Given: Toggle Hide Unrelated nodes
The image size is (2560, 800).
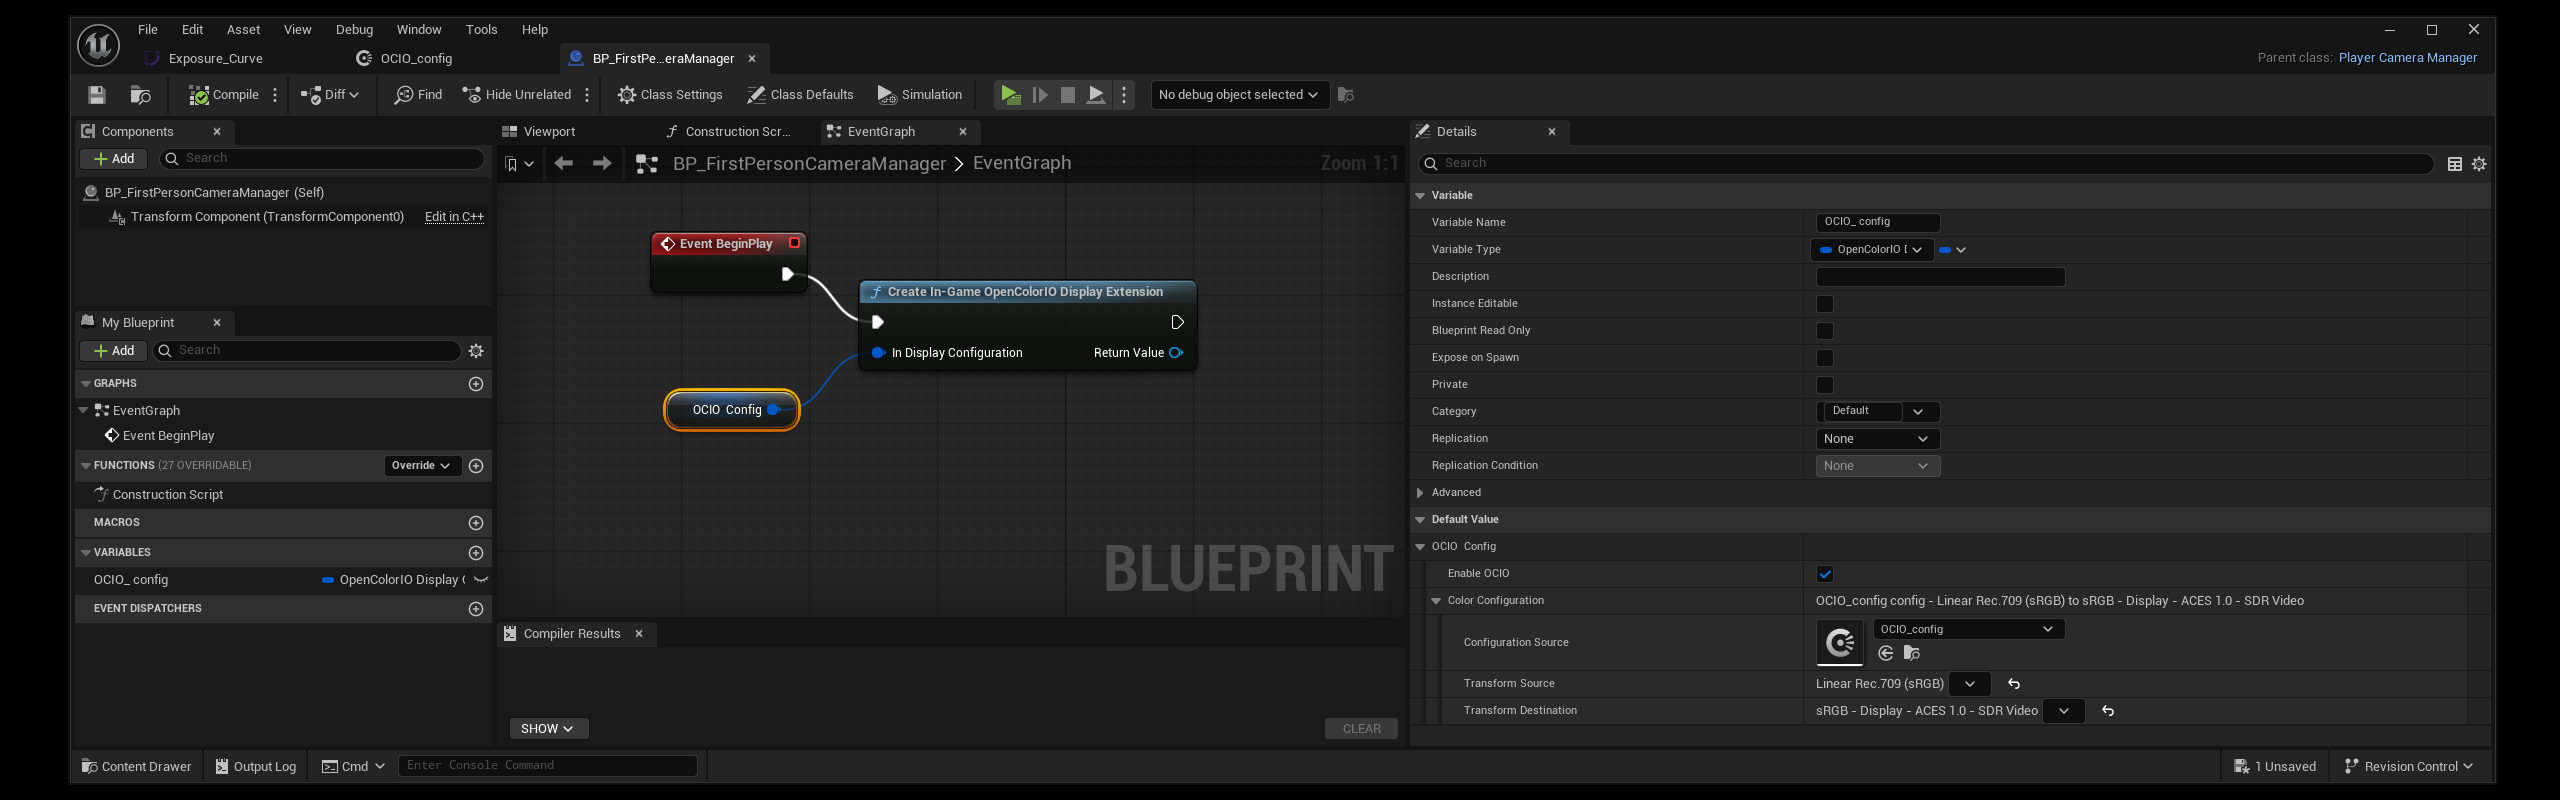Looking at the screenshot, I should (516, 95).
